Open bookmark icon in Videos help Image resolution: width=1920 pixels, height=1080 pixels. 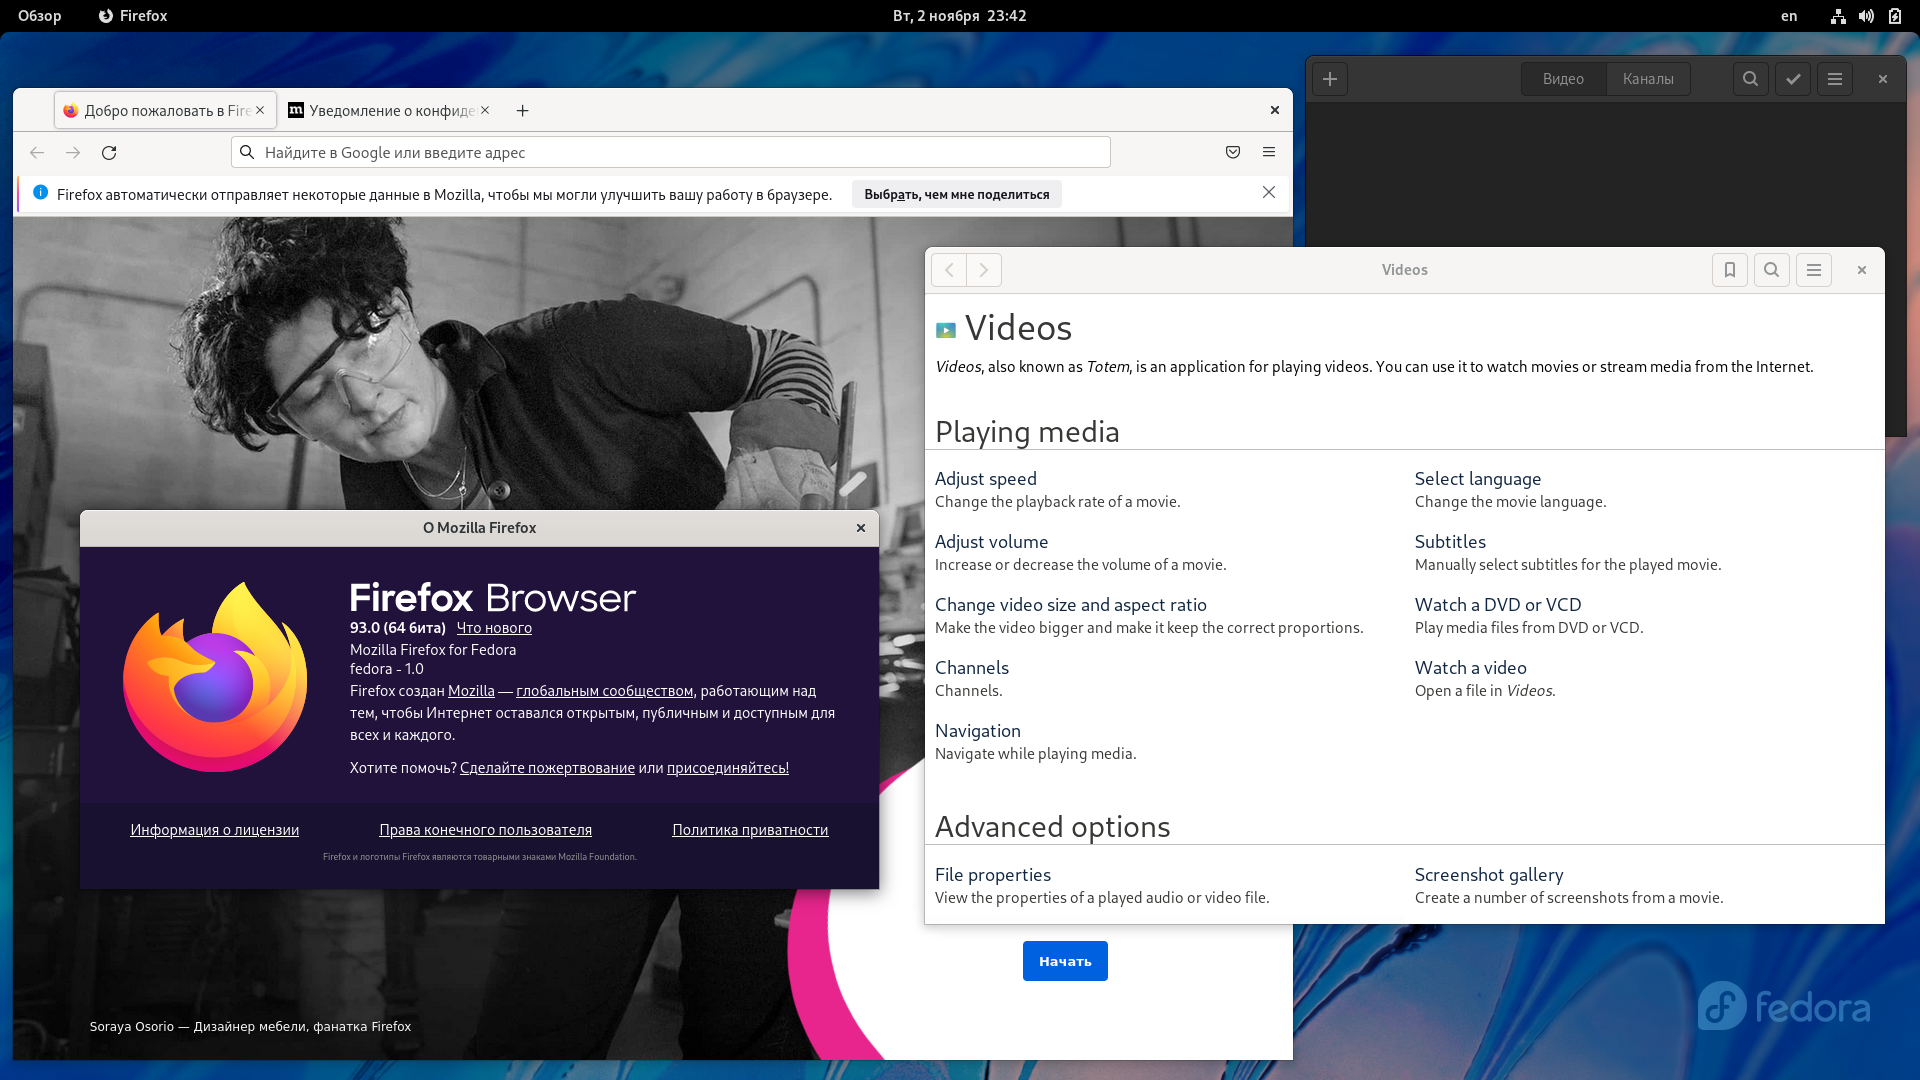pyautogui.click(x=1730, y=270)
